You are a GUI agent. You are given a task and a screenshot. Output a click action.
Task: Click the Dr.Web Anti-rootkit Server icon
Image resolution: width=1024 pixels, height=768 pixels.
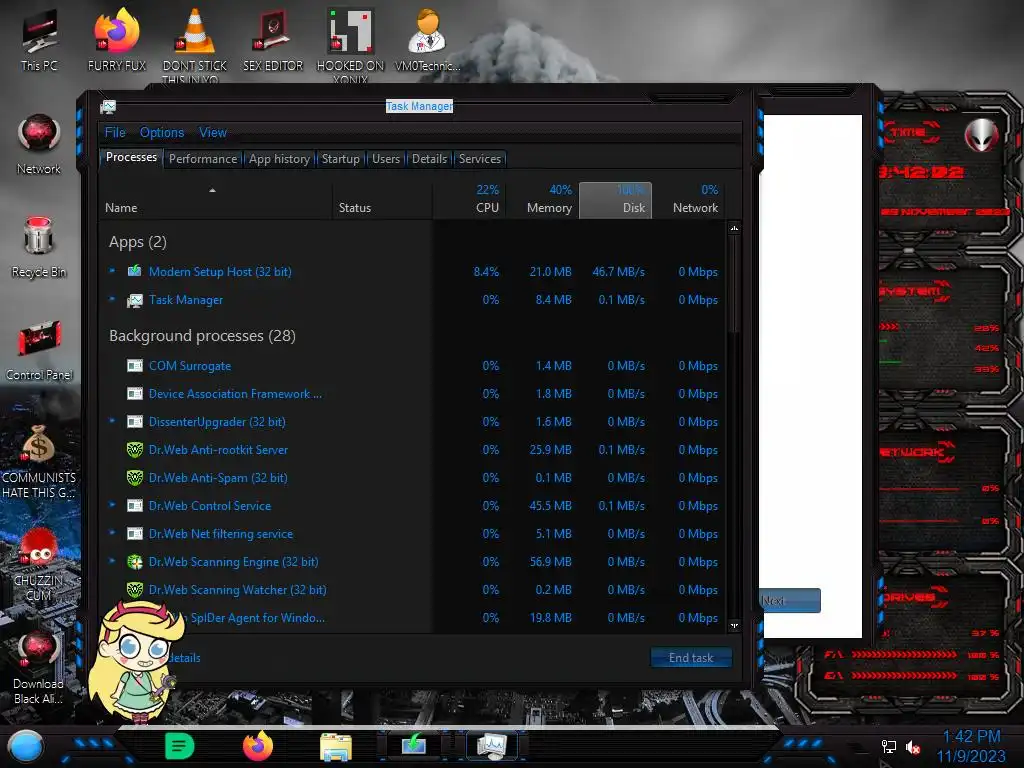135,450
